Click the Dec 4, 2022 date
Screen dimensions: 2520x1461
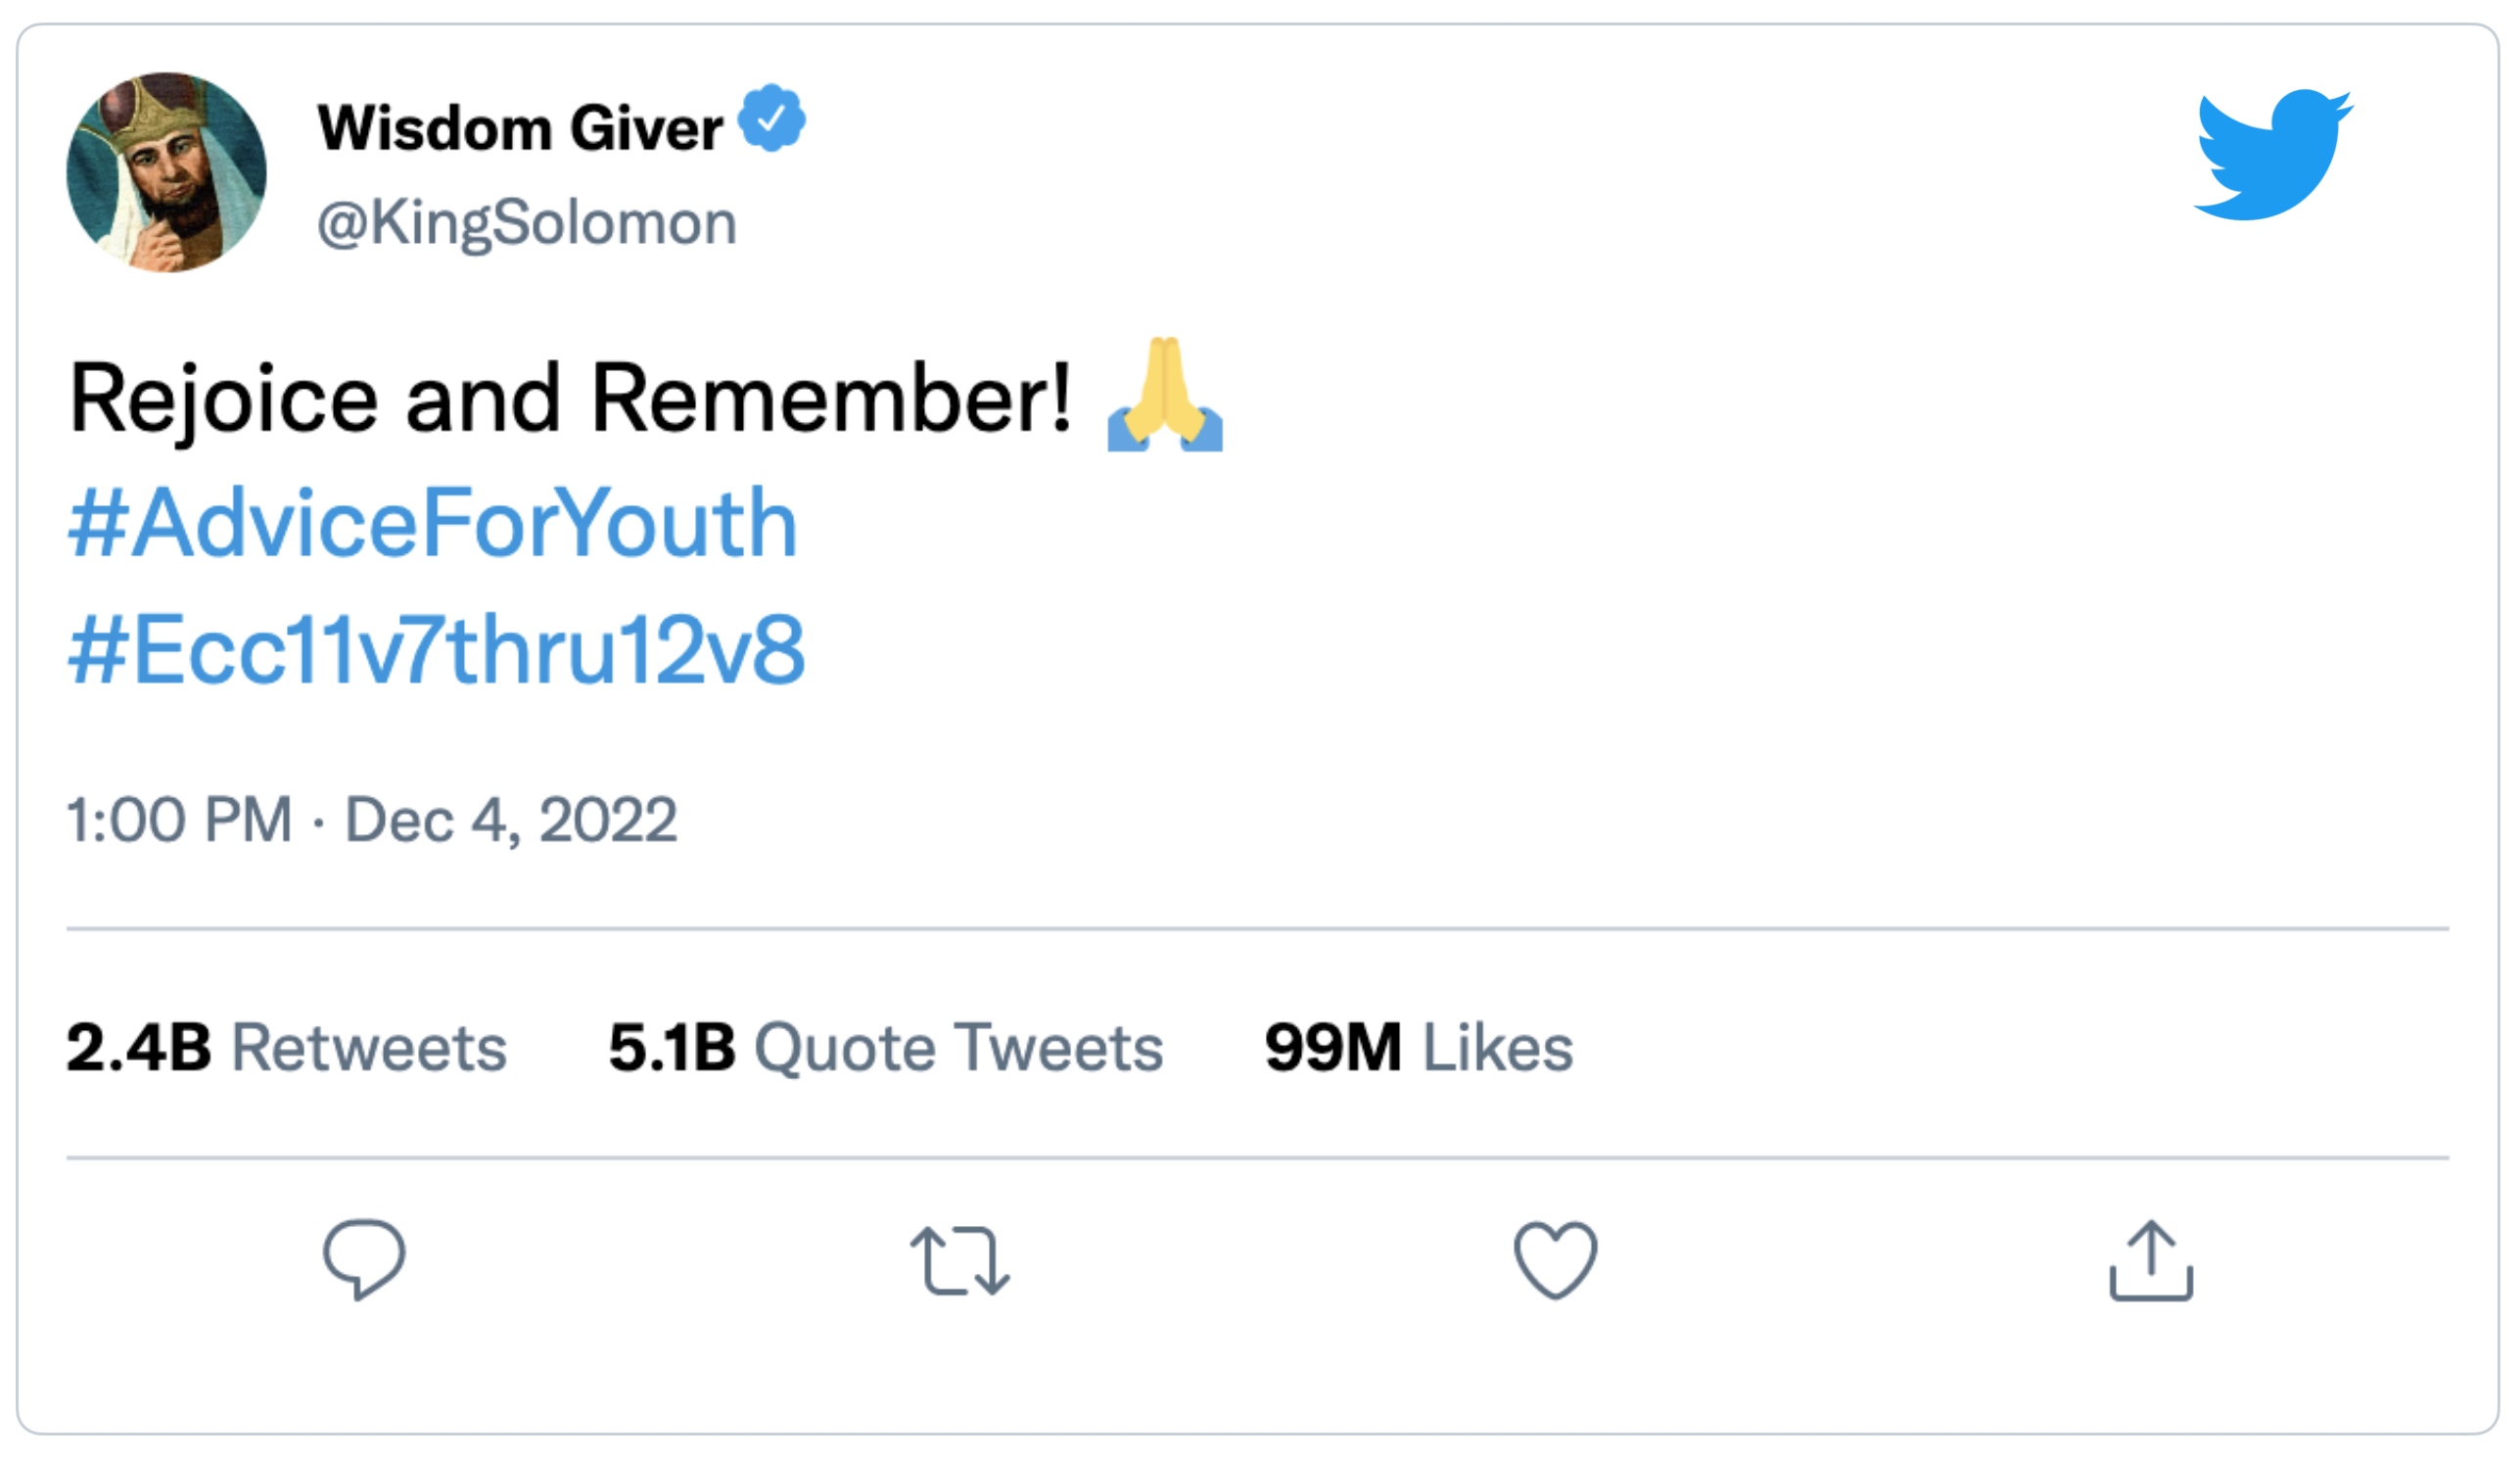(x=511, y=820)
